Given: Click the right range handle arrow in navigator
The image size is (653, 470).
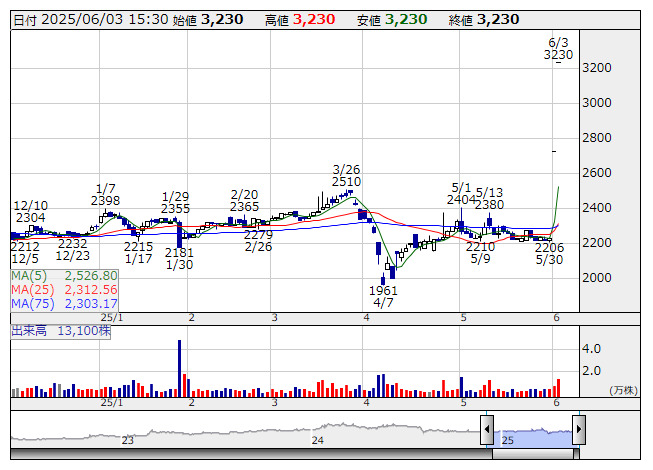Looking at the screenshot, I should 578,430.
